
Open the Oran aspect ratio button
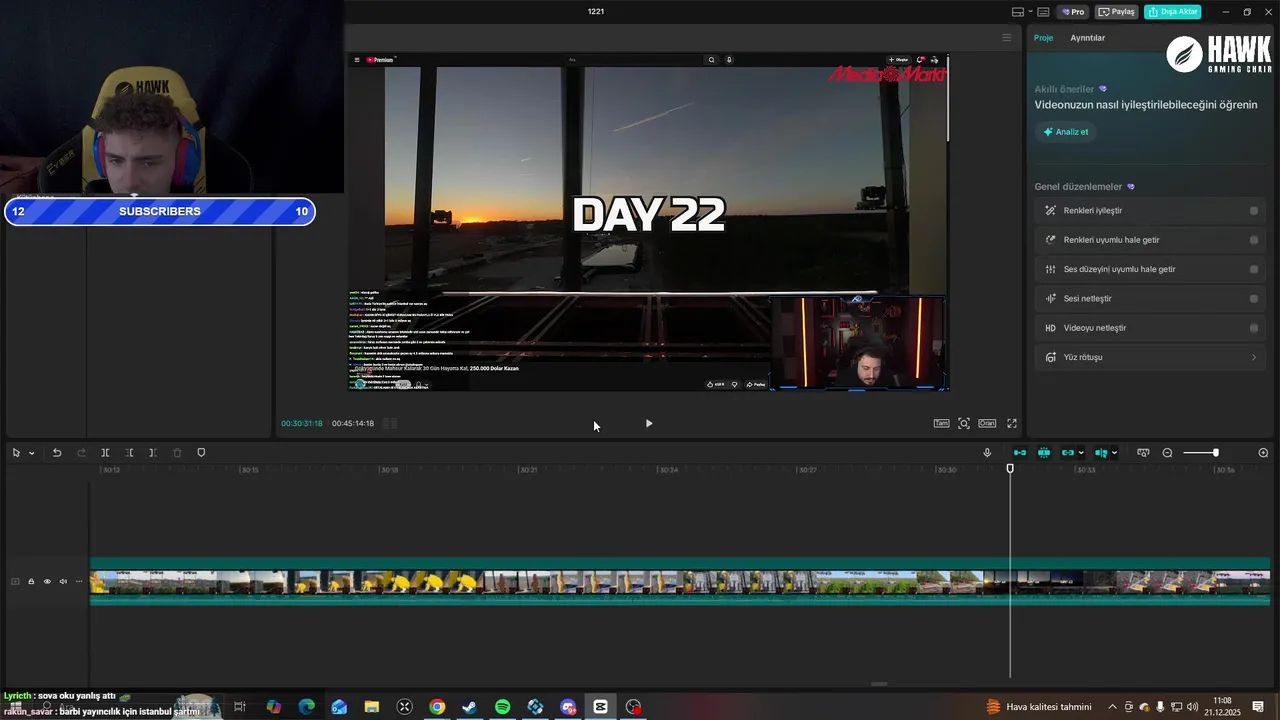[x=987, y=424]
